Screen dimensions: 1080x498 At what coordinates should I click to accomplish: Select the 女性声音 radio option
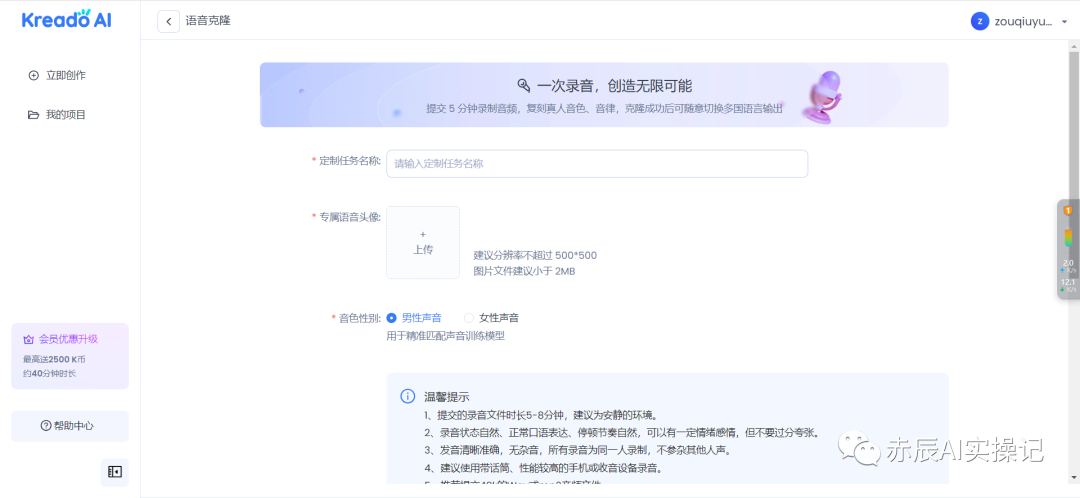[x=469, y=318]
